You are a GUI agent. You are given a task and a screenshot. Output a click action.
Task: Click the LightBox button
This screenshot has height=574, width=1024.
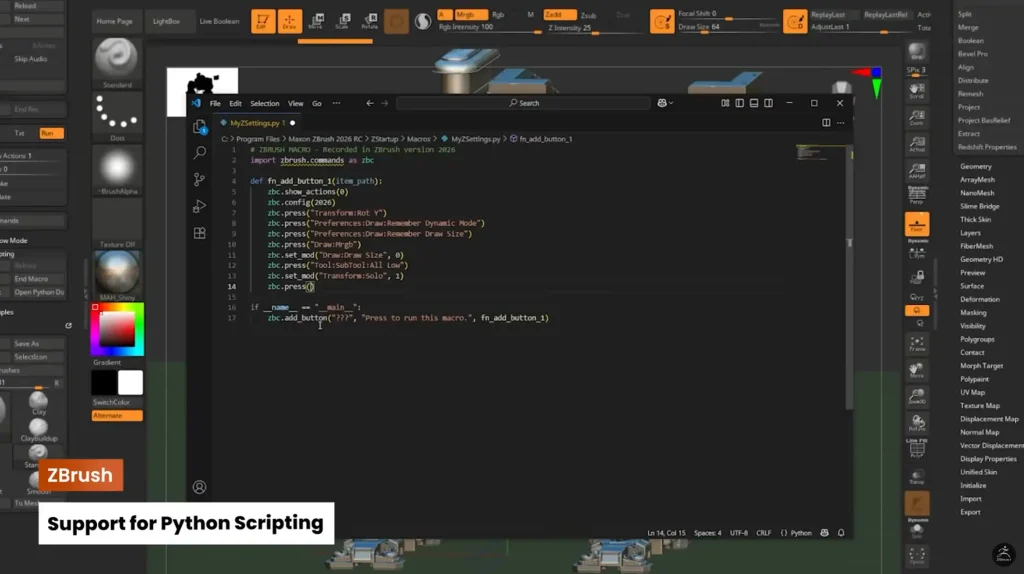pos(167,21)
